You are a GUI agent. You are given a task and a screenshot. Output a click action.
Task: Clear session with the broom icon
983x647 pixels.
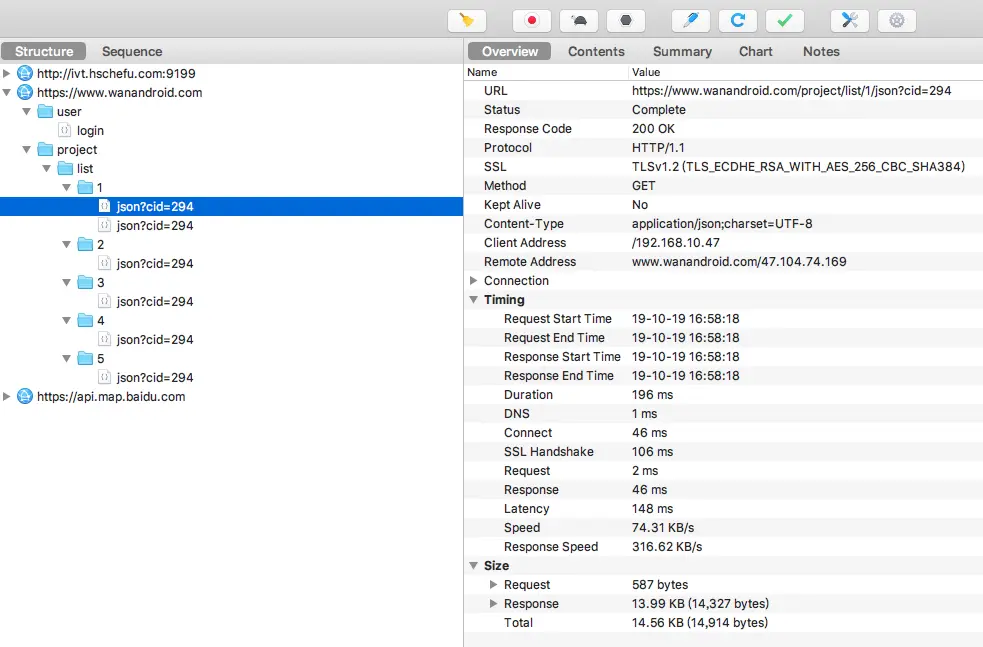tap(466, 21)
